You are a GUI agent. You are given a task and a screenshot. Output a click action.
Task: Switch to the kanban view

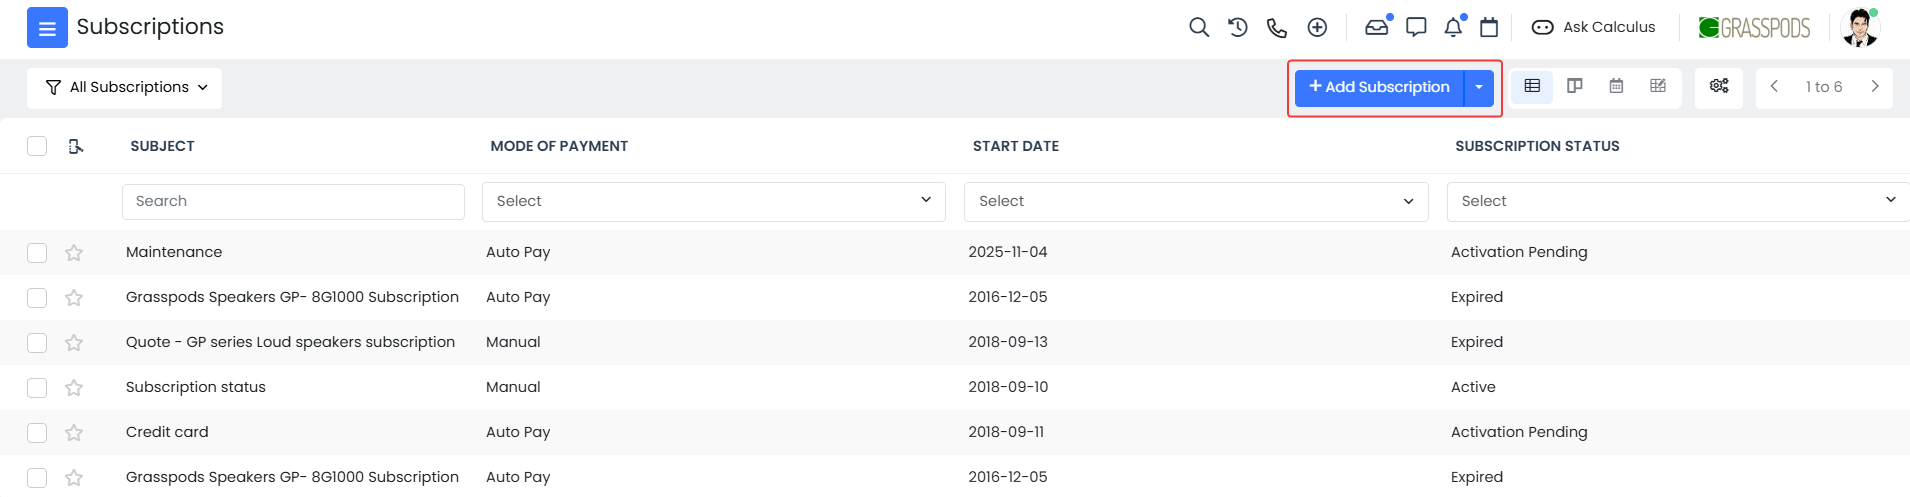tap(1574, 87)
